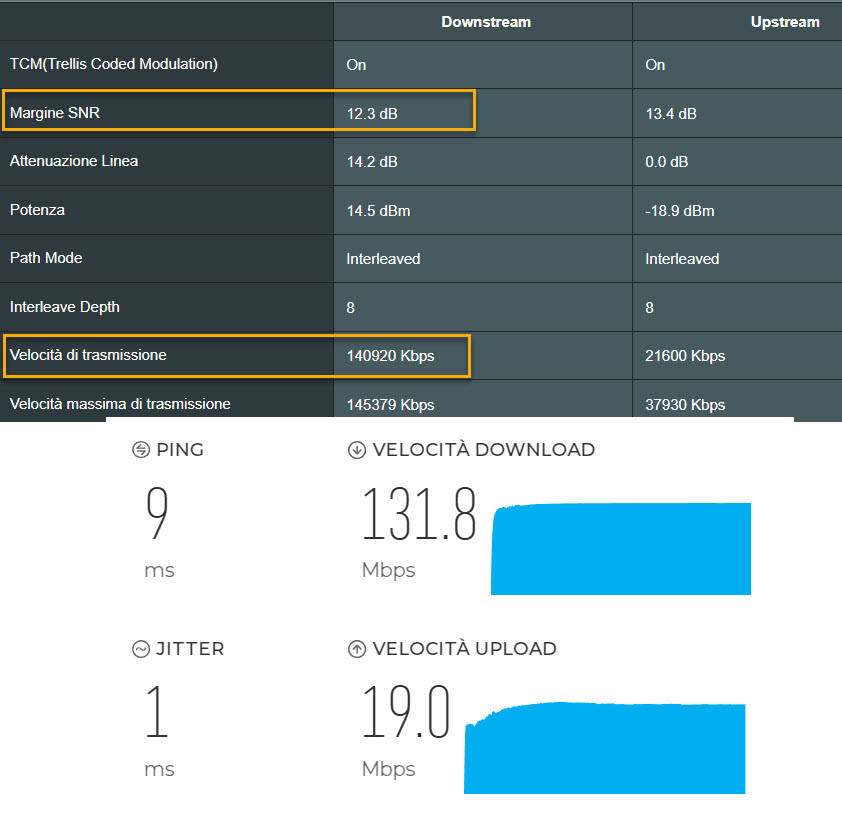
Task: Click the VELOCITÀ DOWNLOAD heading
Action: point(484,450)
